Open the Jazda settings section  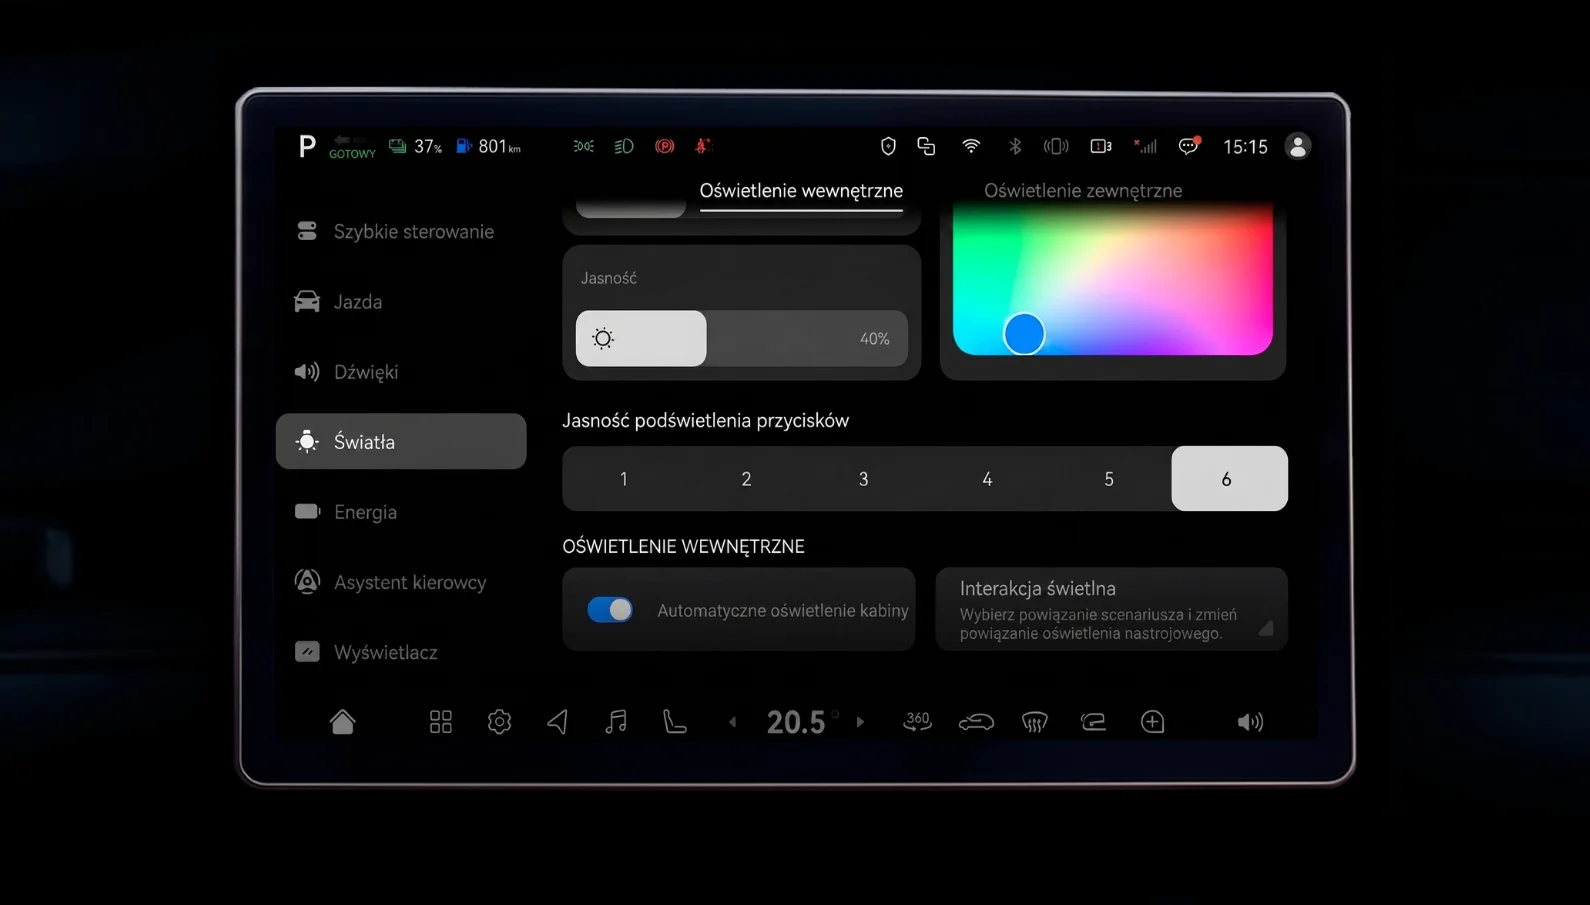coord(401,301)
